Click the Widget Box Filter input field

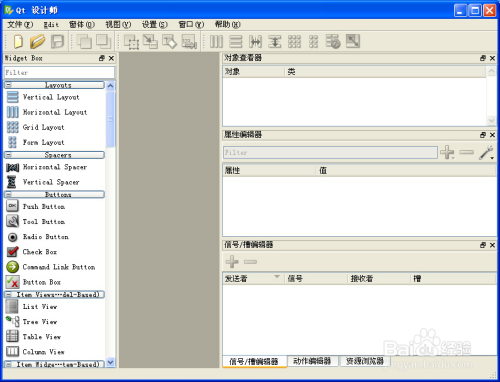click(x=59, y=72)
